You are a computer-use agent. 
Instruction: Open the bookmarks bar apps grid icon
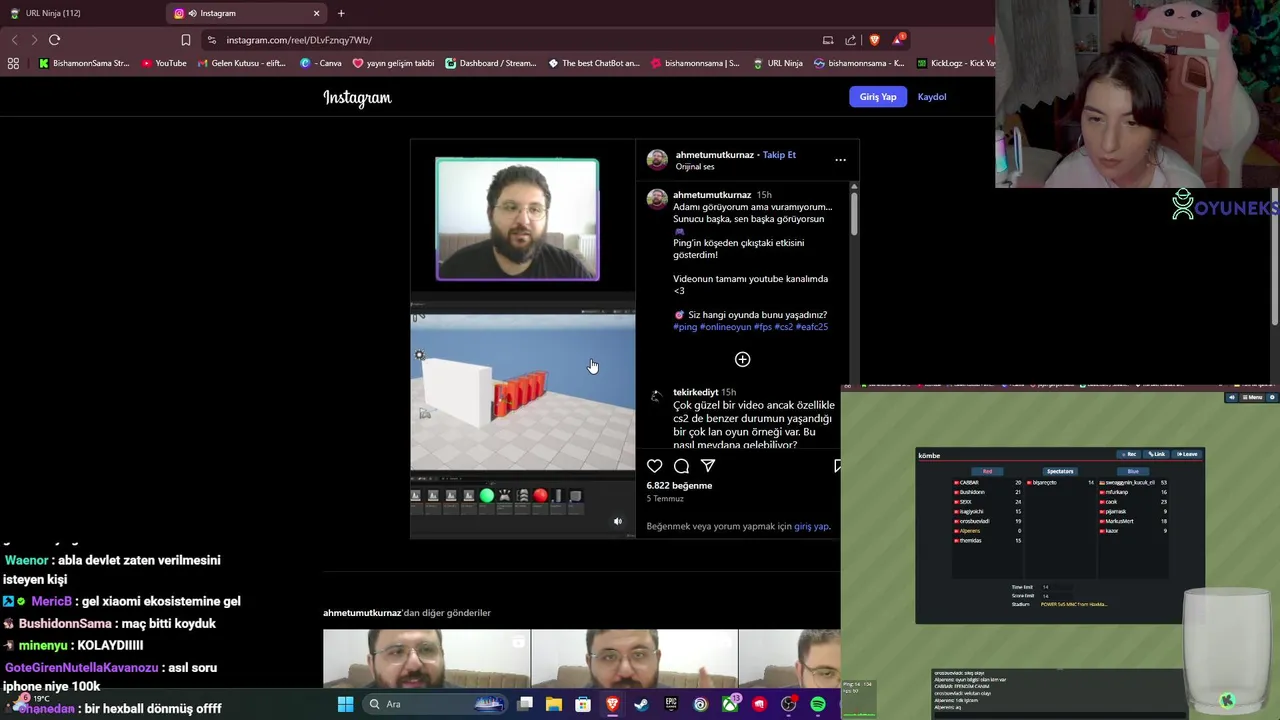tap(13, 63)
